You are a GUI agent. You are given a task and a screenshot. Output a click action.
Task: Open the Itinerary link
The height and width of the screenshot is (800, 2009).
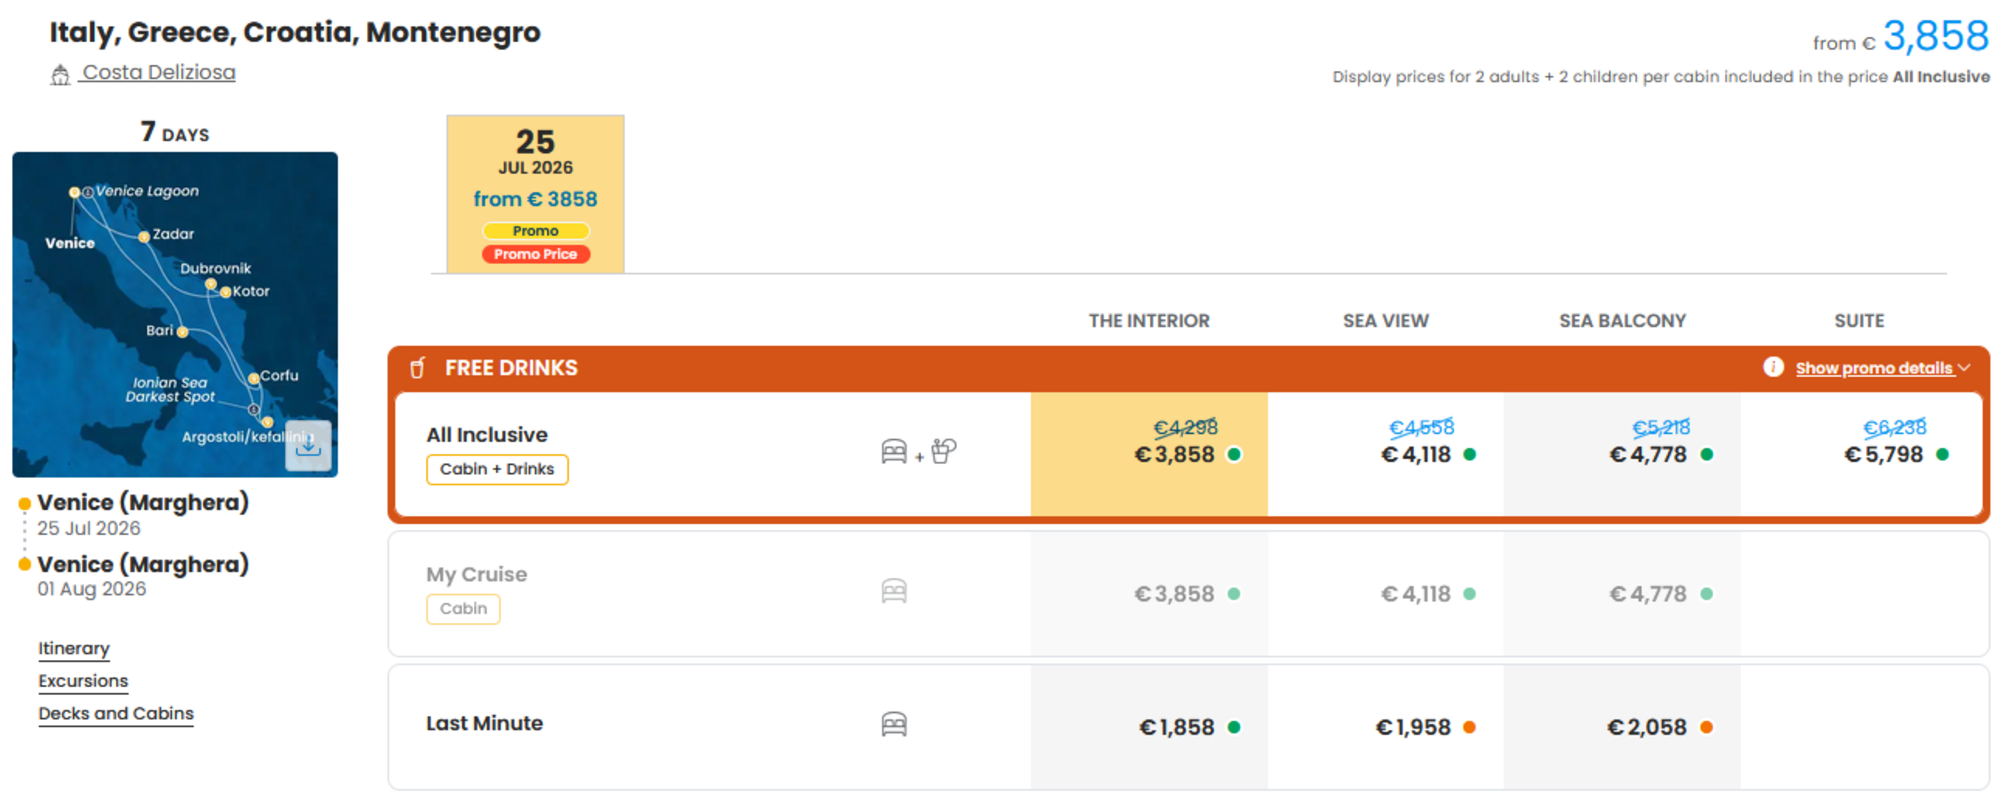(x=74, y=649)
